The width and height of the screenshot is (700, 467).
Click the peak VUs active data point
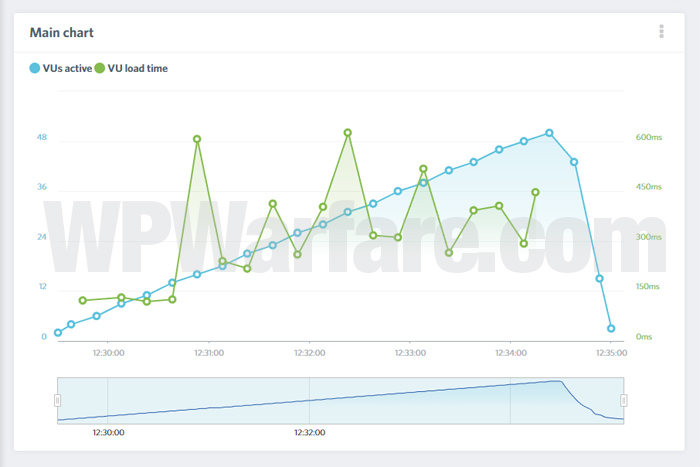tap(550, 133)
